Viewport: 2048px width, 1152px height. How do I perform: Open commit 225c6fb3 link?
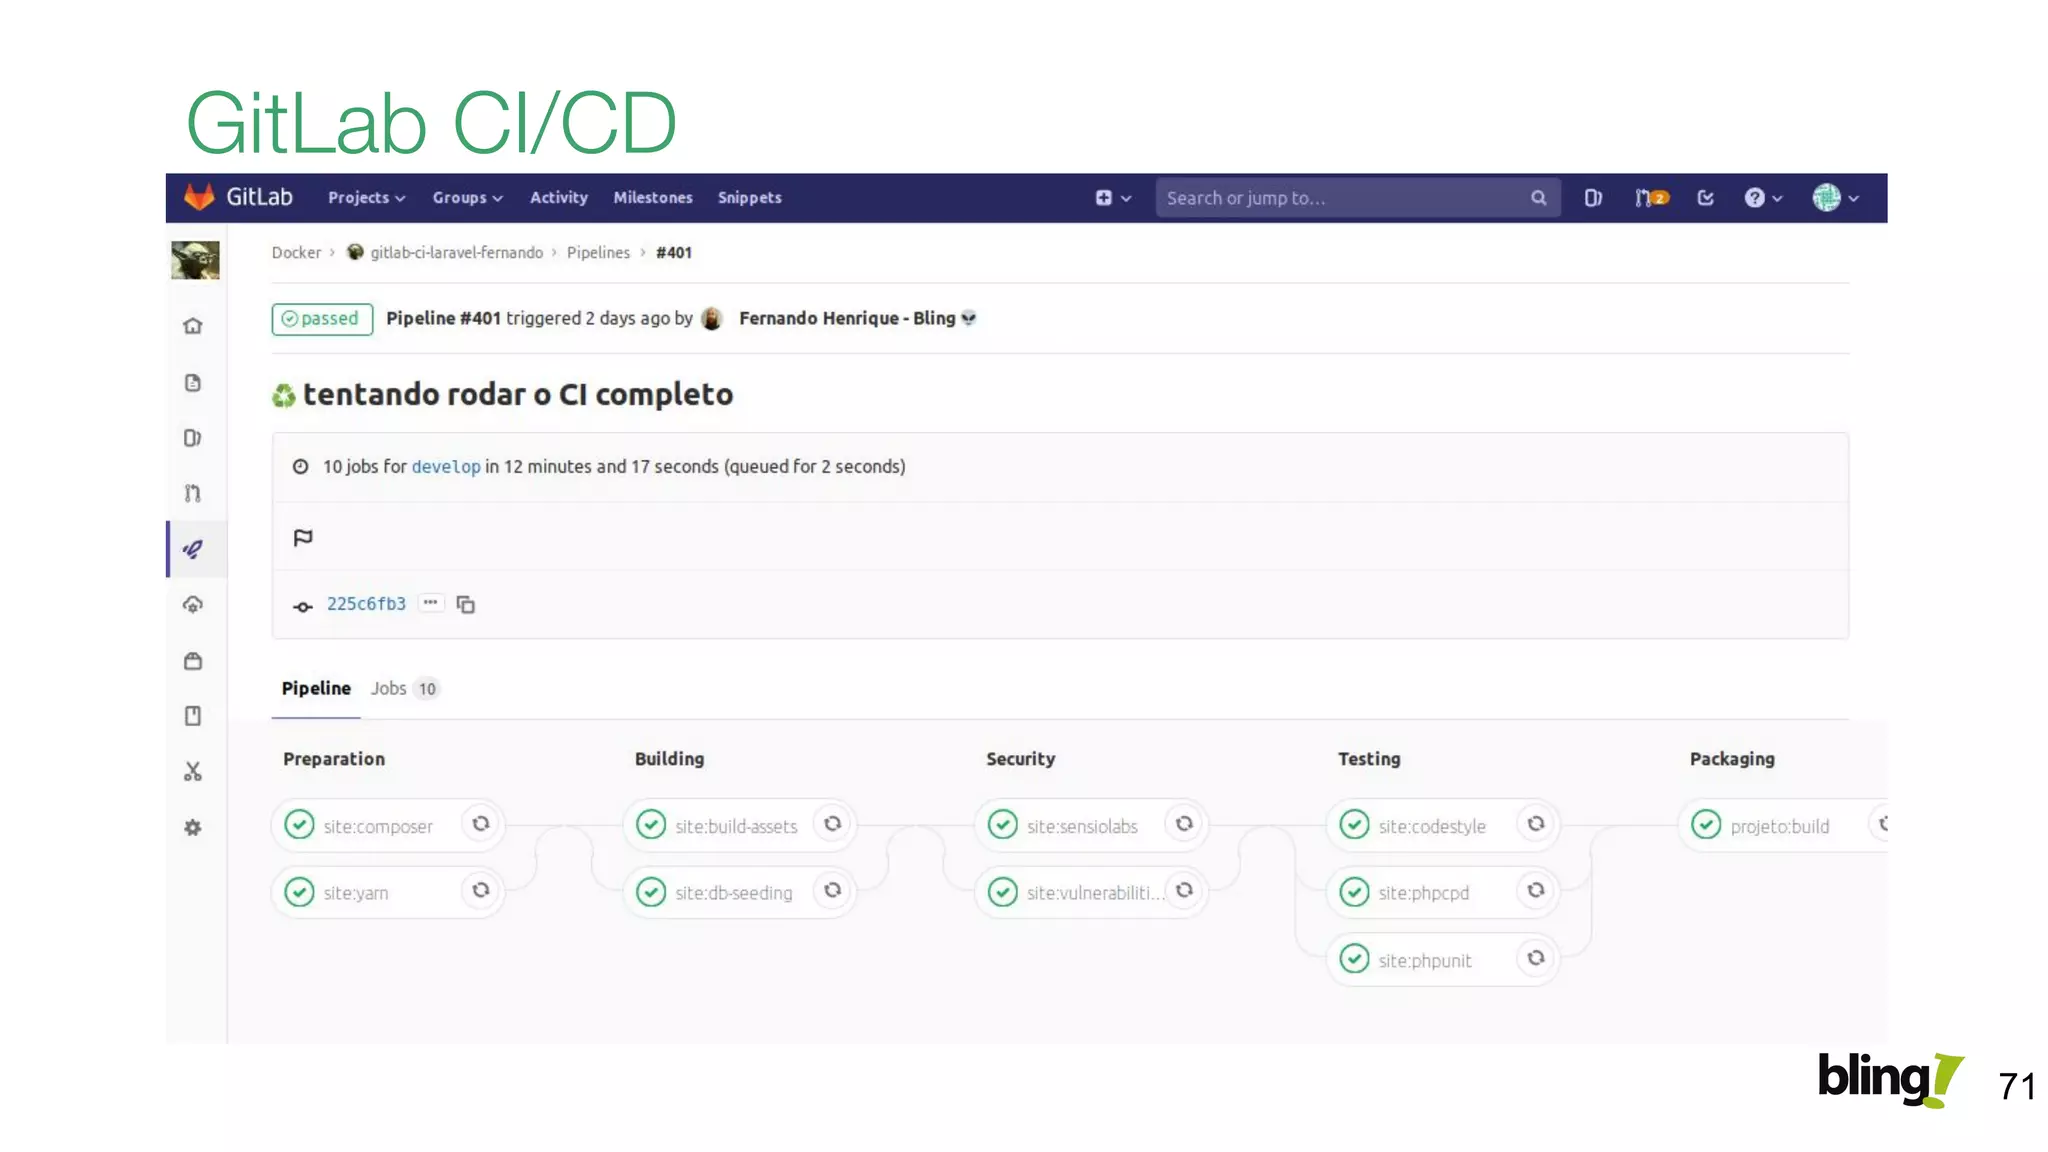366,604
